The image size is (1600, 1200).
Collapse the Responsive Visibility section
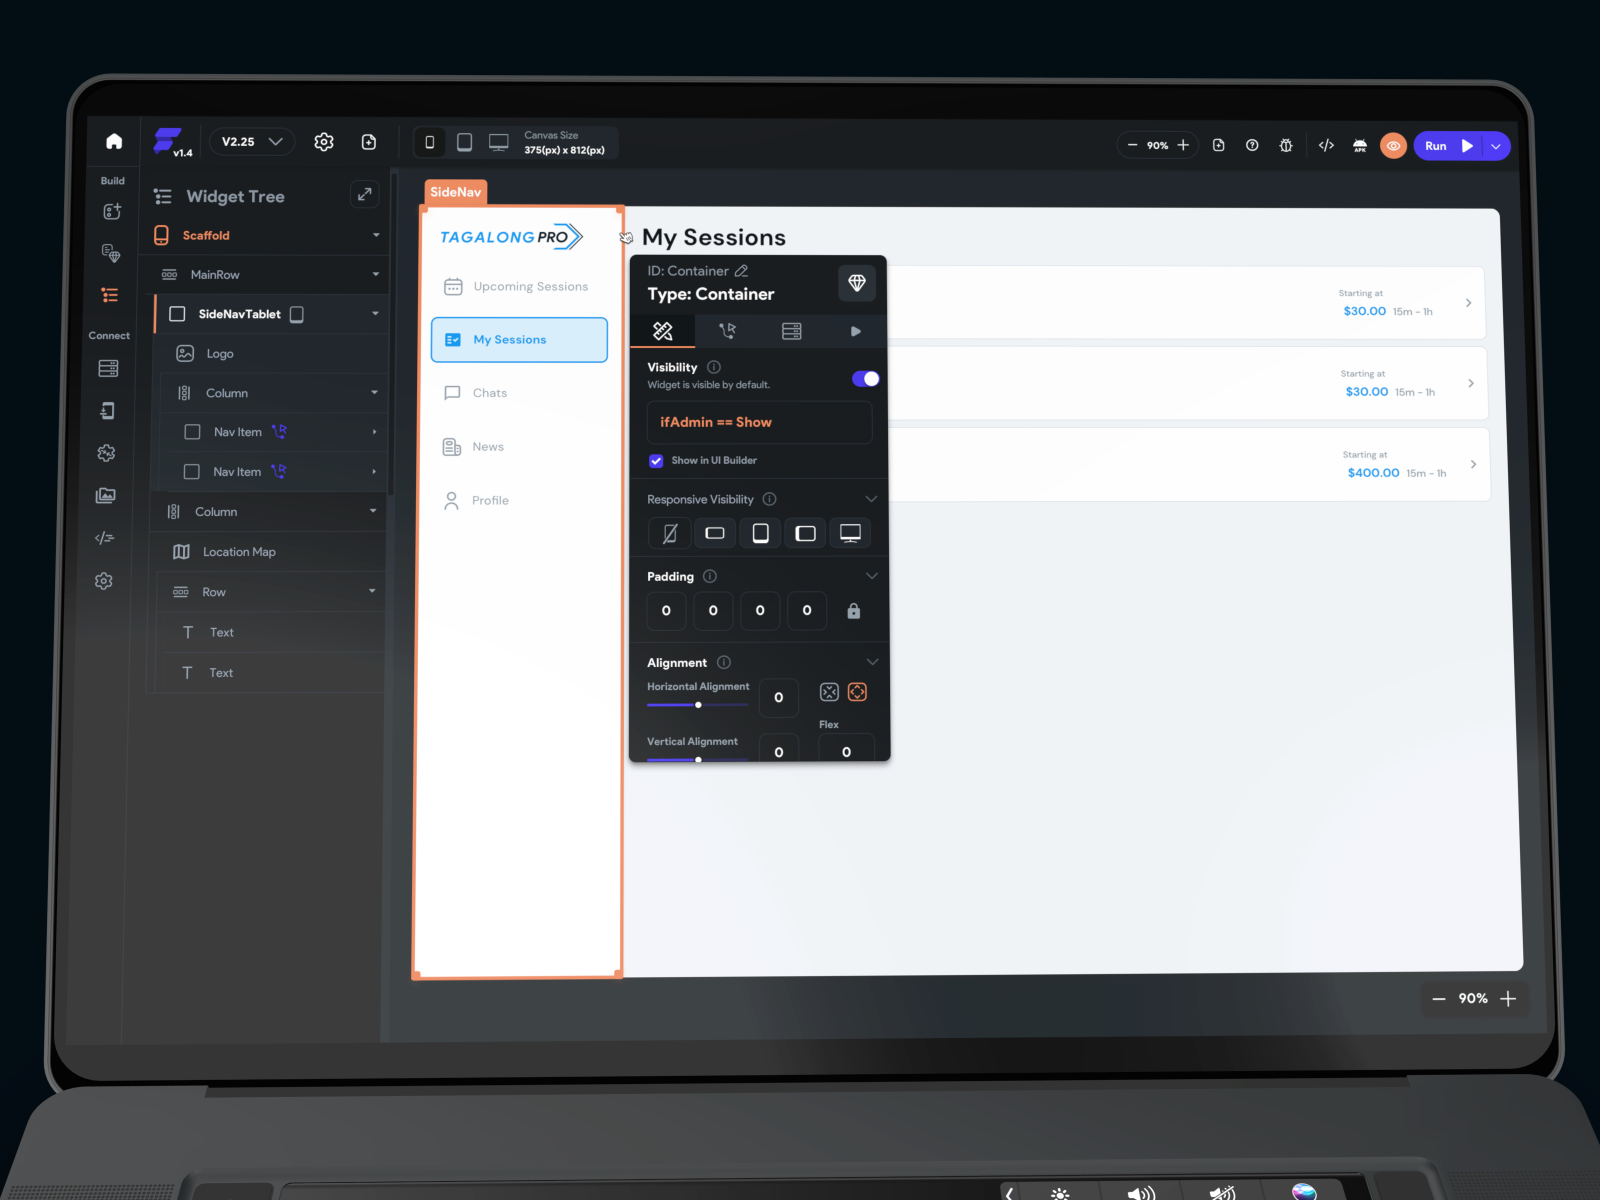click(x=871, y=498)
